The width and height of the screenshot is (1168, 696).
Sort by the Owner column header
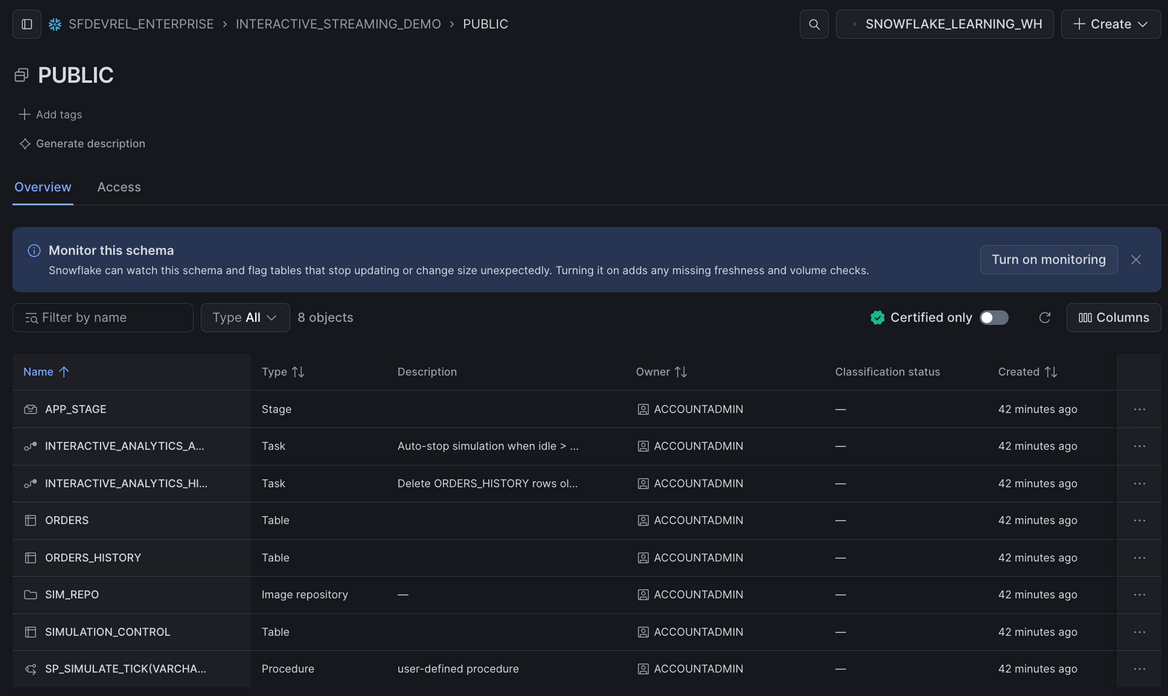(661, 372)
